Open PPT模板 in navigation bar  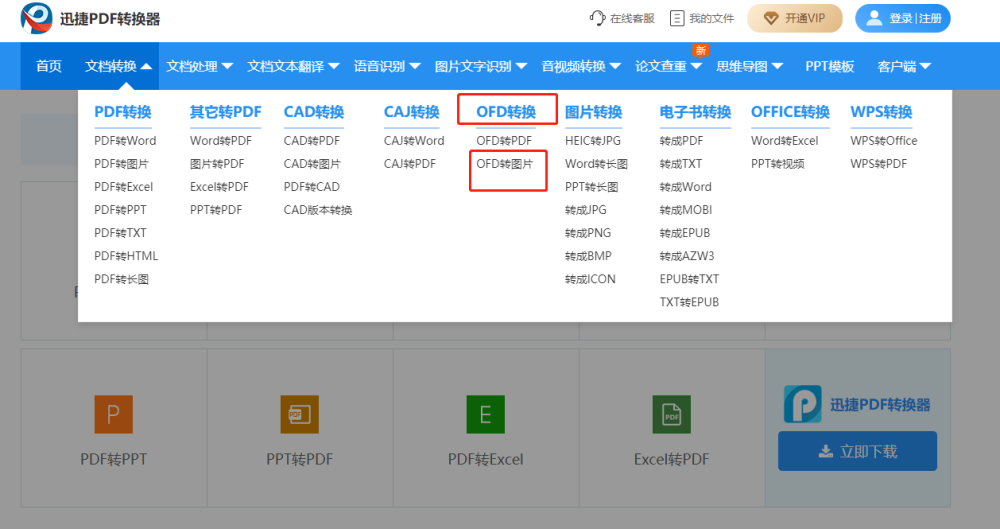[830, 66]
